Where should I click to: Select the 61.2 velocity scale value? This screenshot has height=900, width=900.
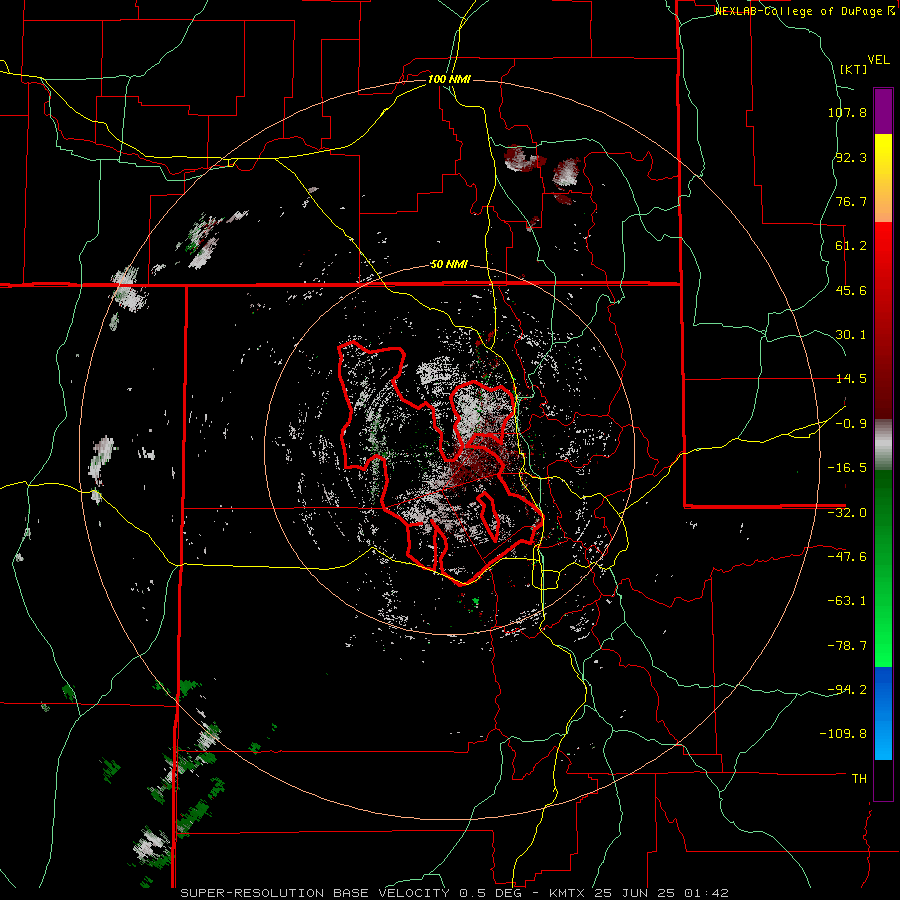coord(851,246)
